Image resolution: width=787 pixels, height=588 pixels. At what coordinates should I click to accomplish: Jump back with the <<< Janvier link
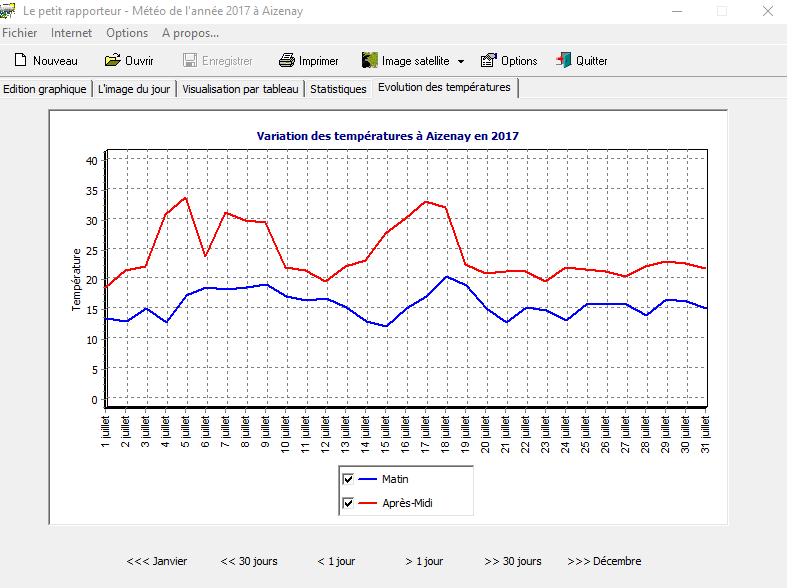(x=157, y=561)
